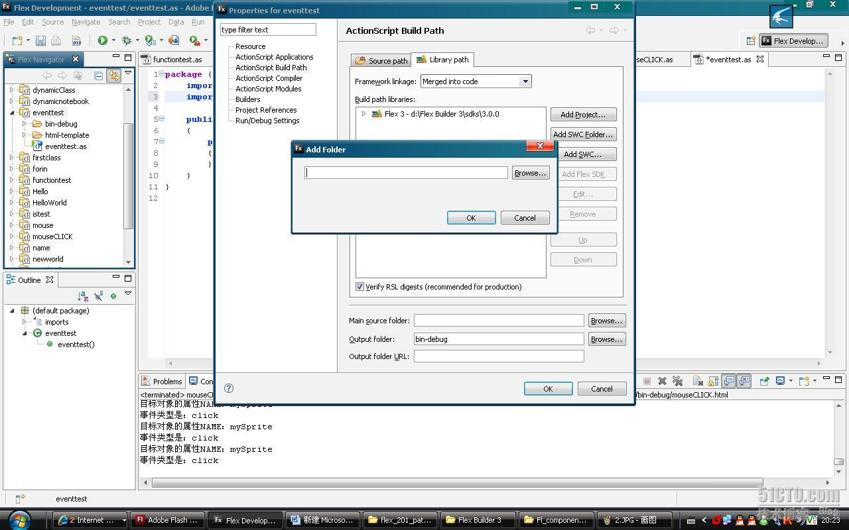
Task: Click the green Run toolbar icon
Action: click(x=102, y=40)
